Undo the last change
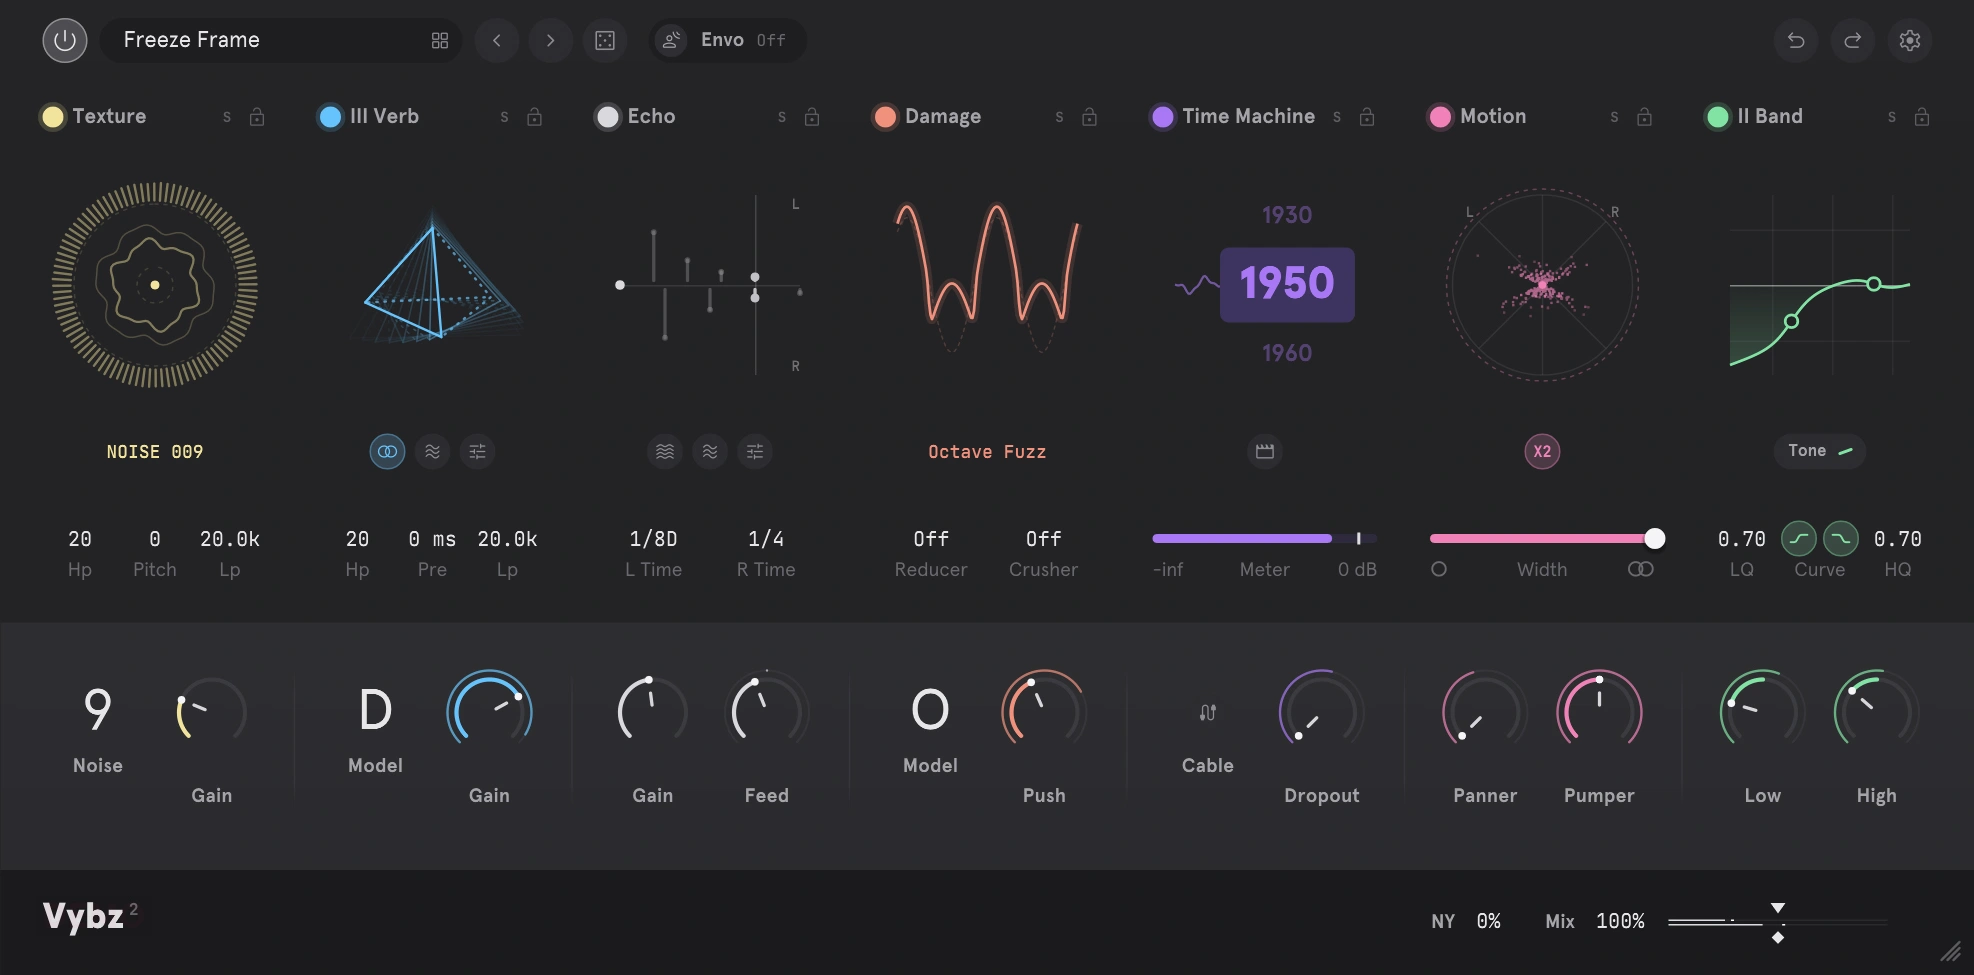 pos(1796,41)
